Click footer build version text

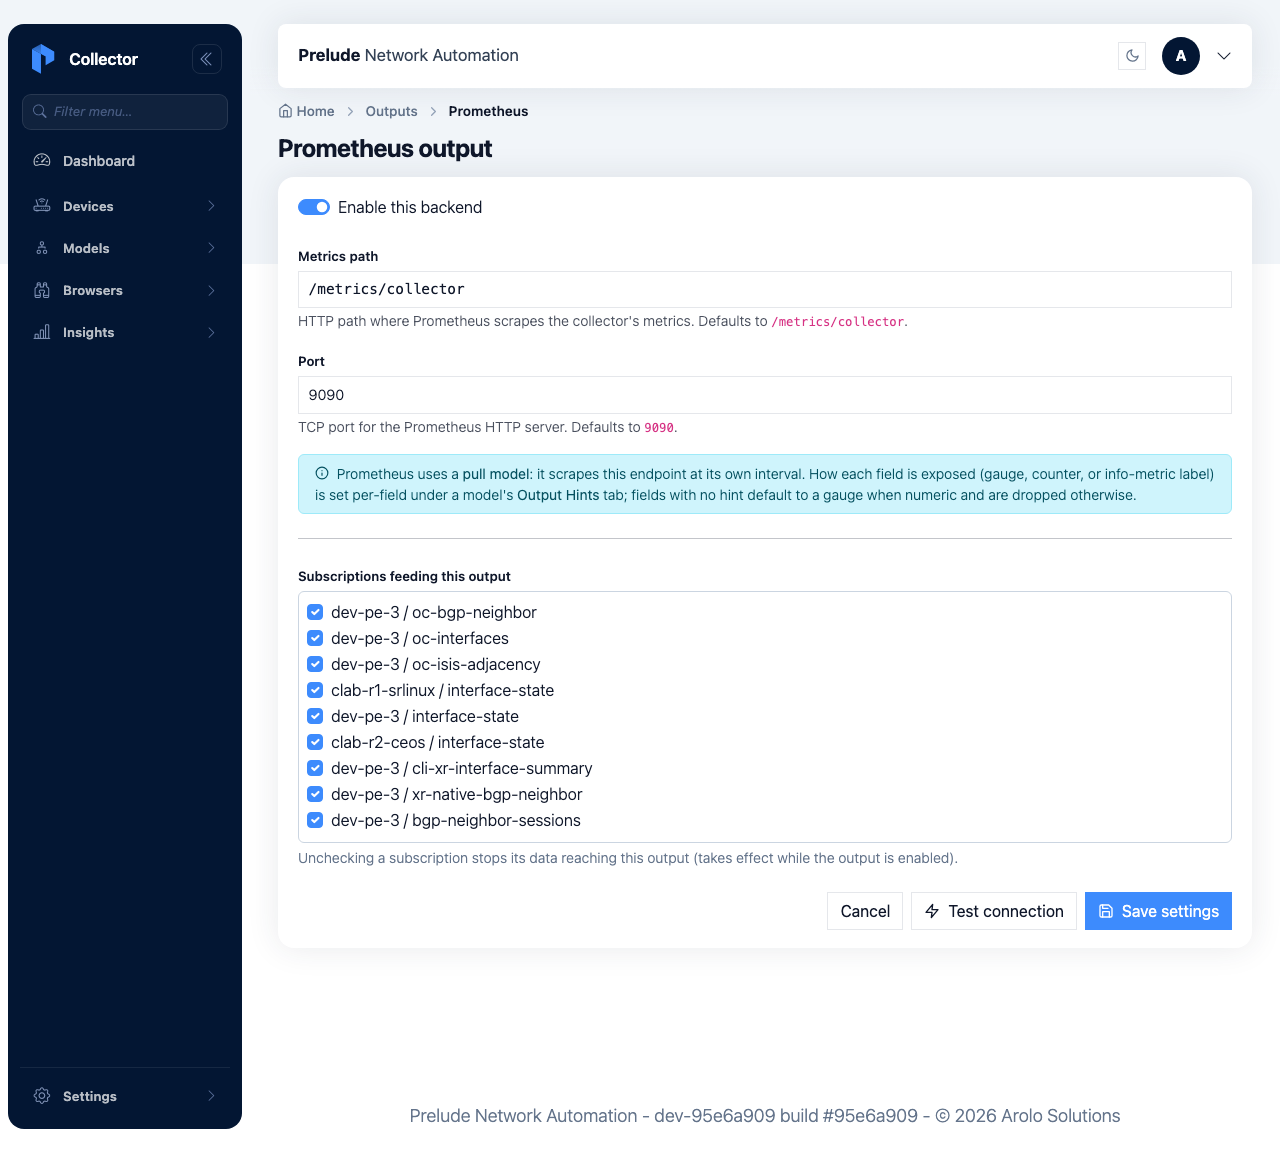[765, 1116]
